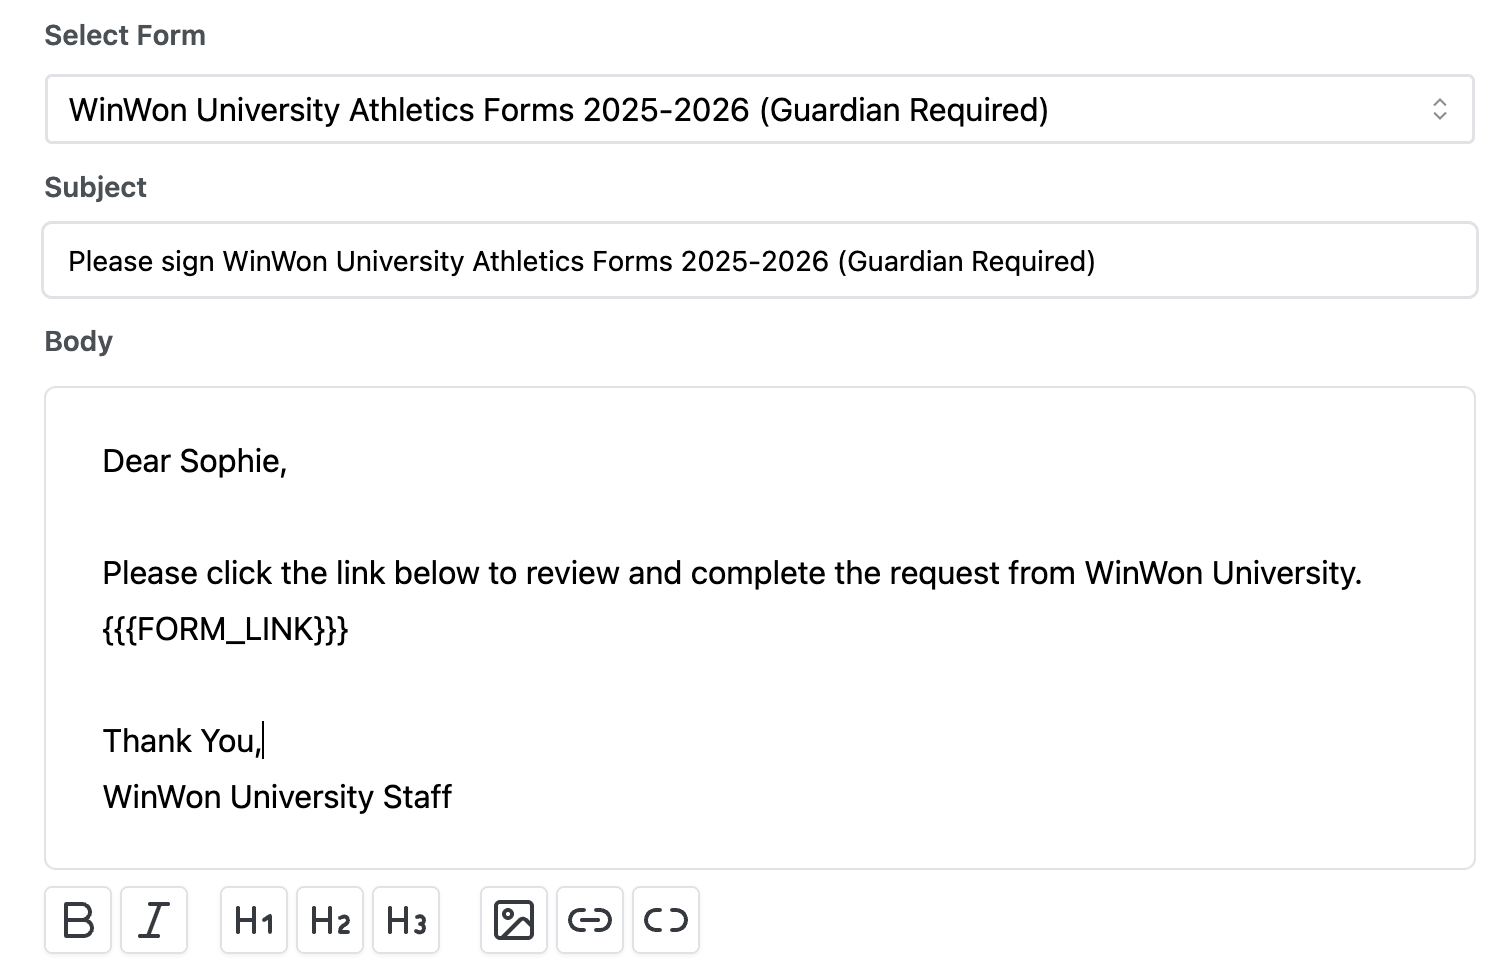Toggle bold formatting in the body editor

(x=78, y=920)
